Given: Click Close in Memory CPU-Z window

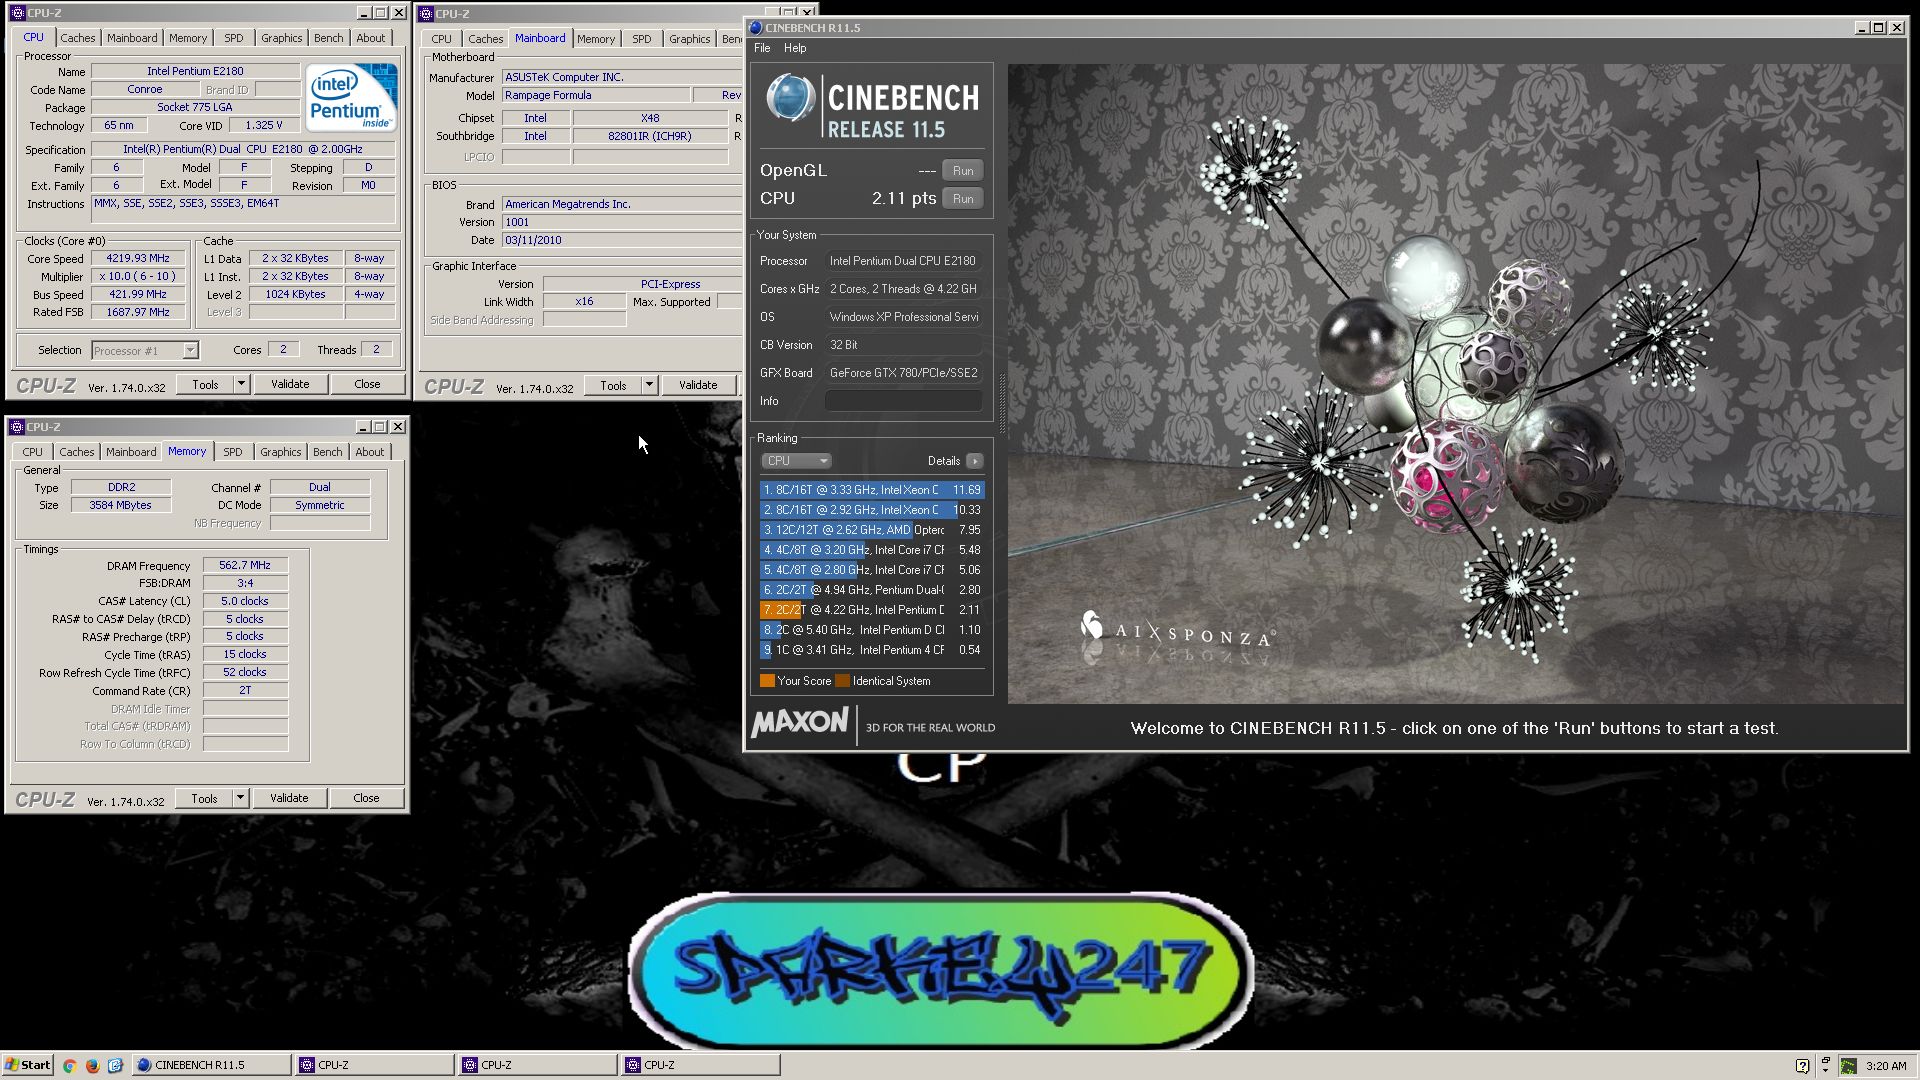Looking at the screenshot, I should [x=366, y=798].
